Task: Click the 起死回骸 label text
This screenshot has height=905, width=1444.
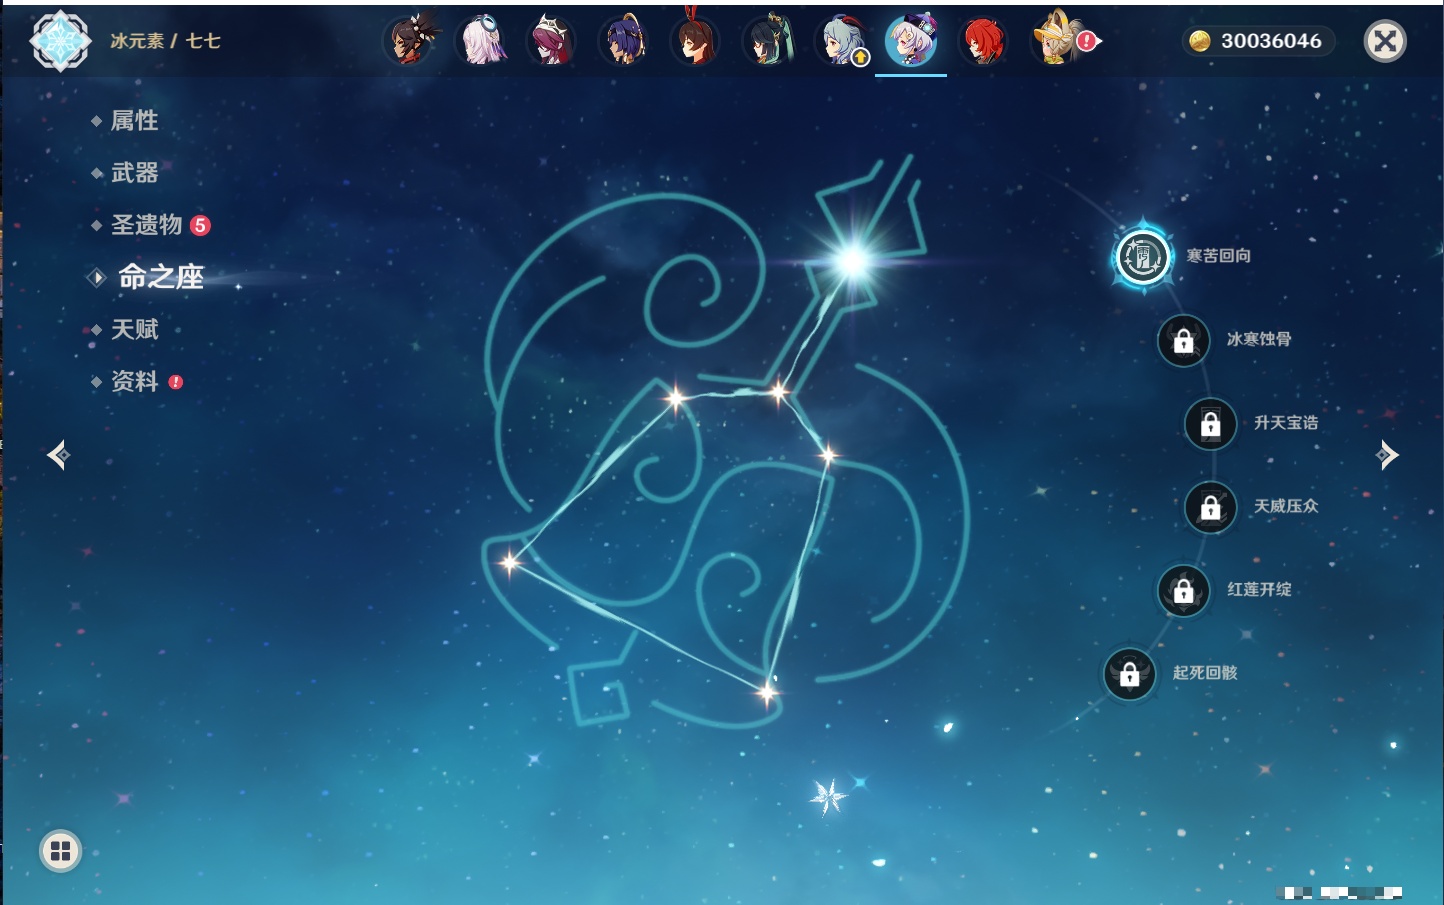Action: tap(1205, 673)
